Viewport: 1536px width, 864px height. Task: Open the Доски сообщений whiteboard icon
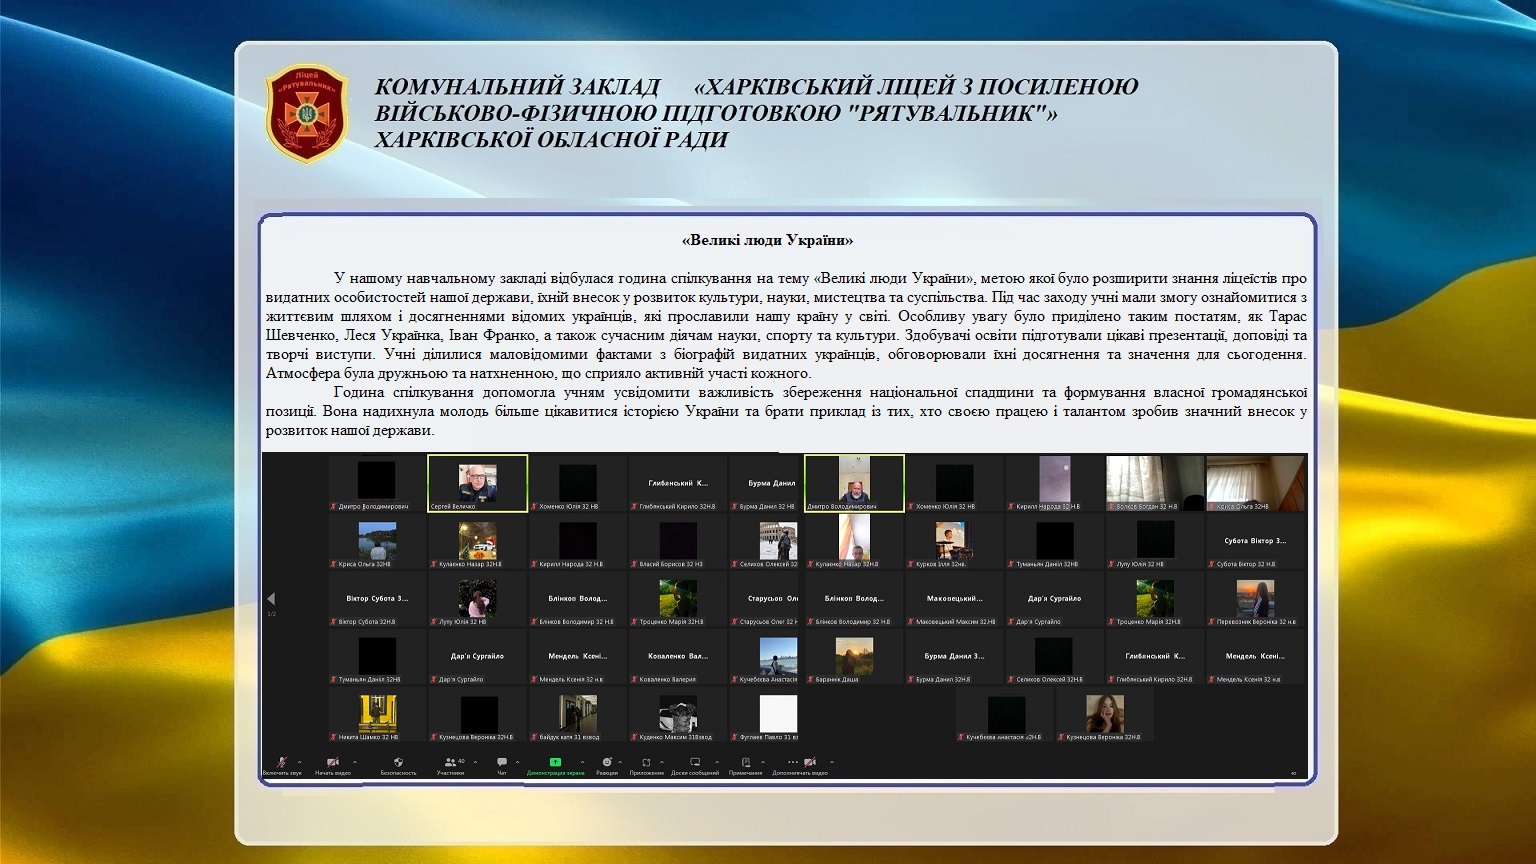(x=694, y=764)
